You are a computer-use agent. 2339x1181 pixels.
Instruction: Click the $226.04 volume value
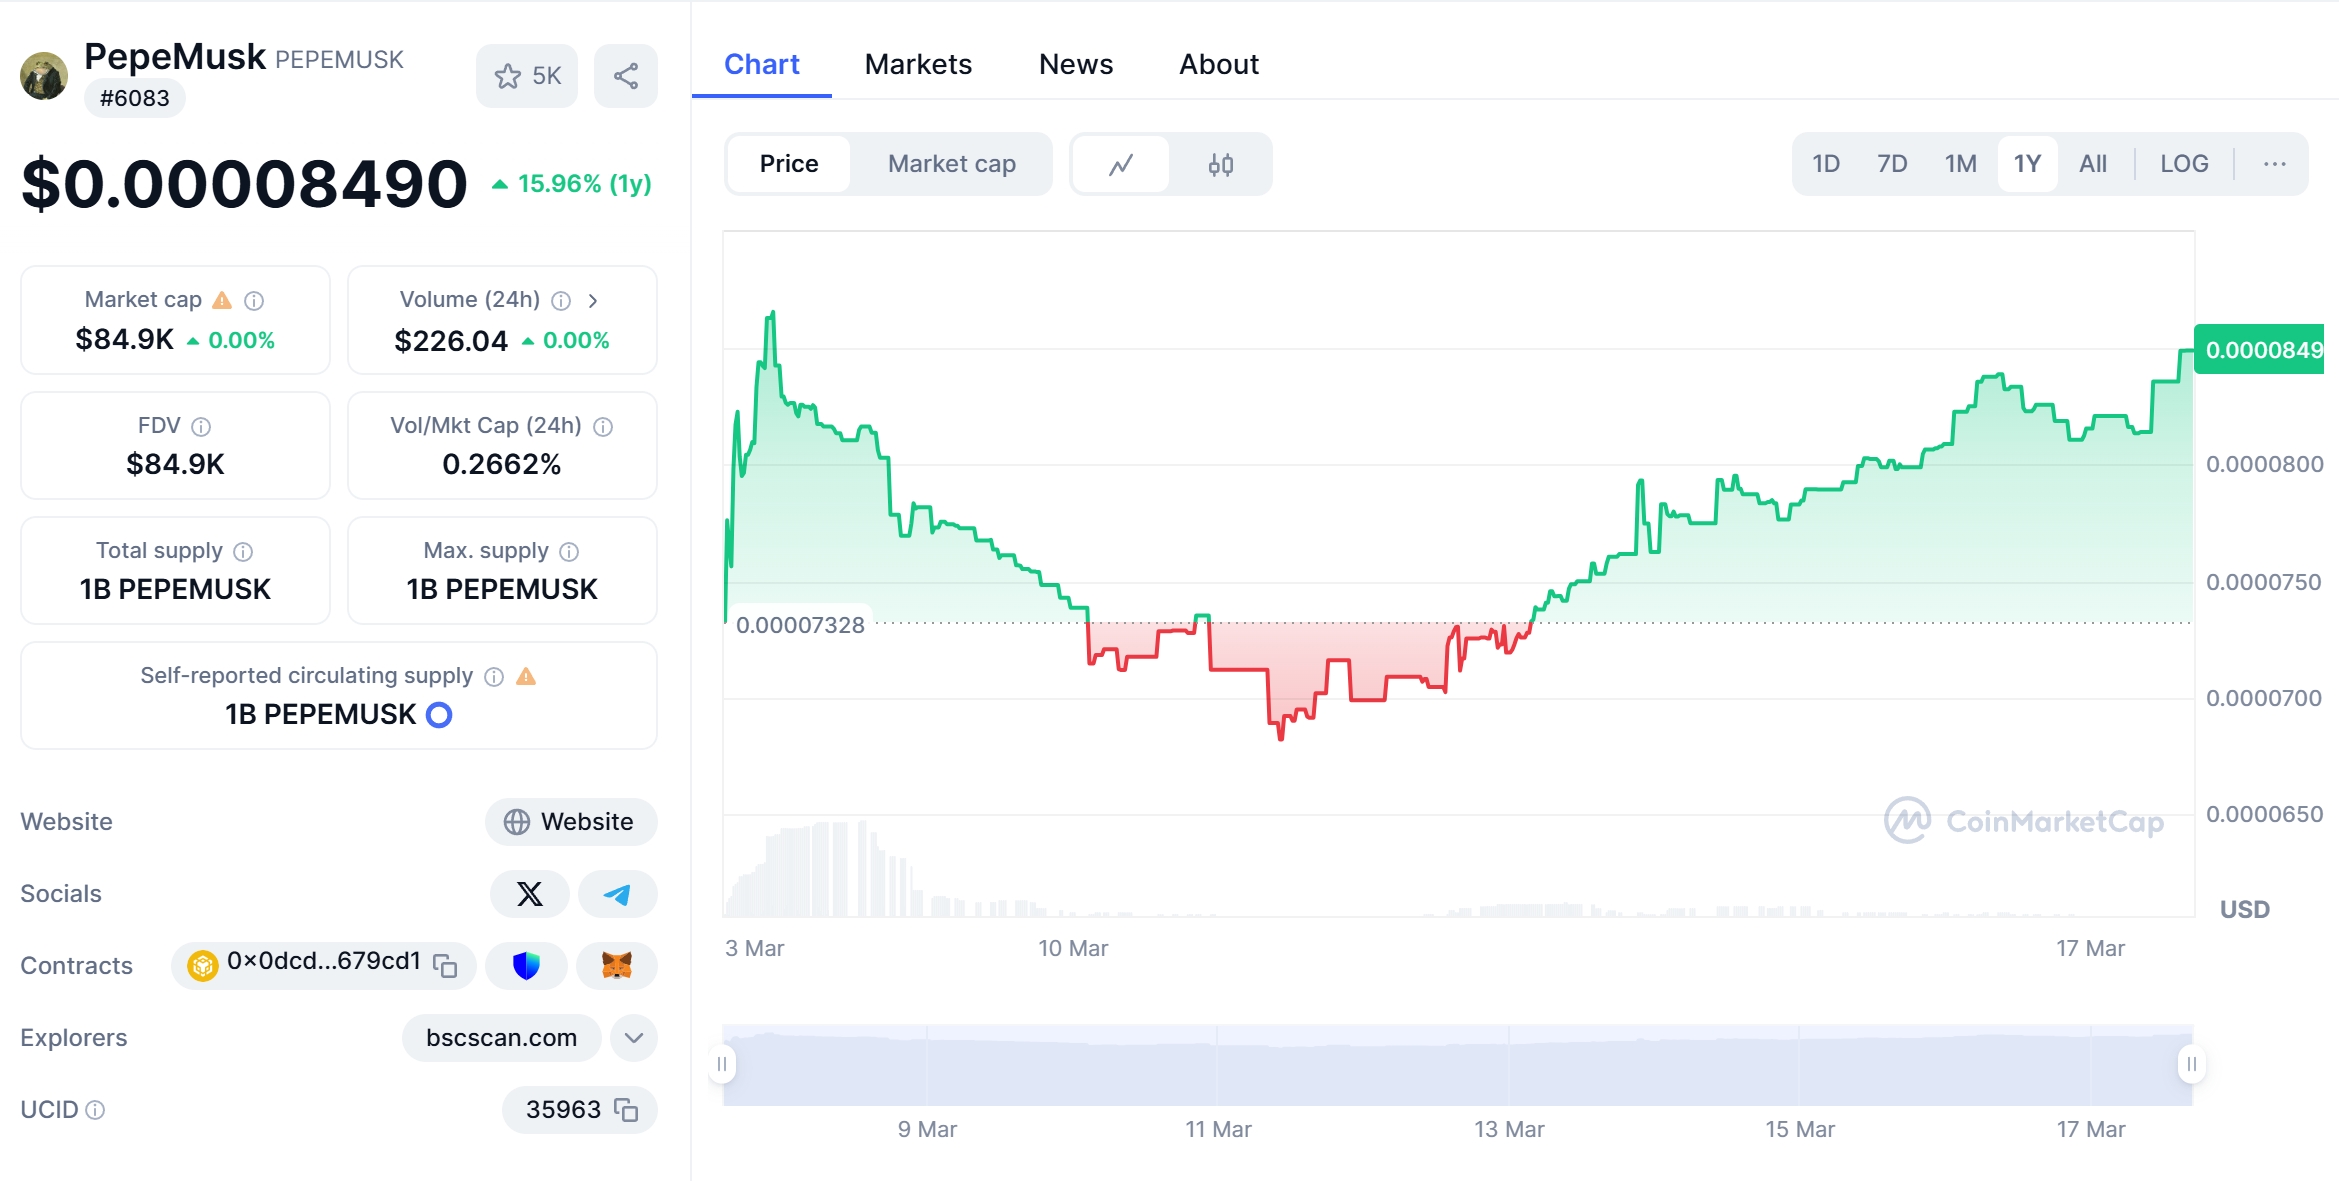[x=451, y=341]
